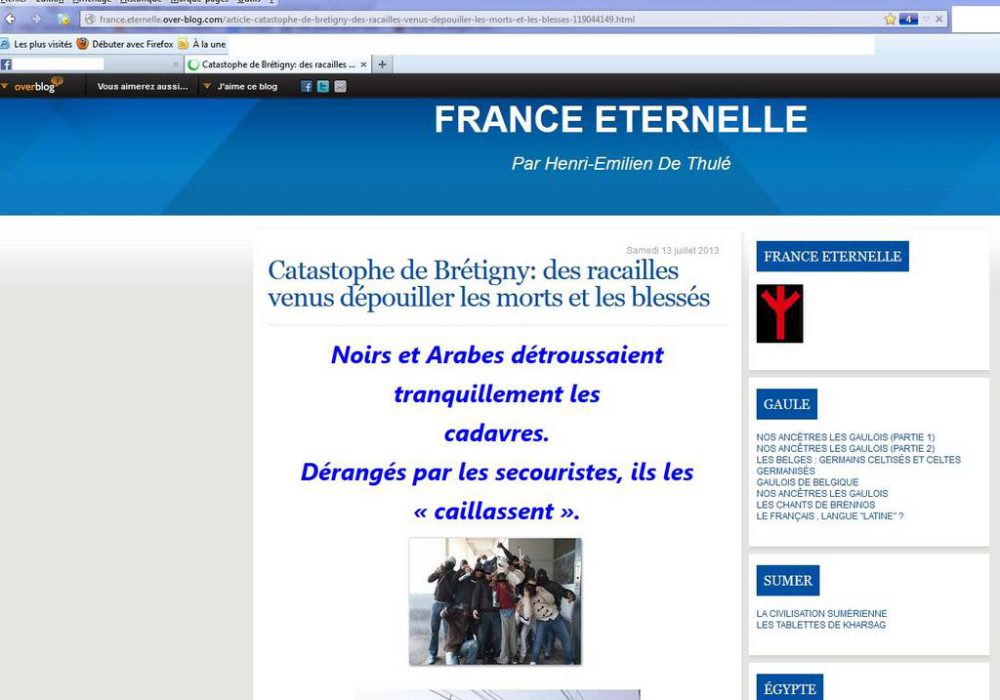Open a new tab with the plus button

pyautogui.click(x=382, y=64)
